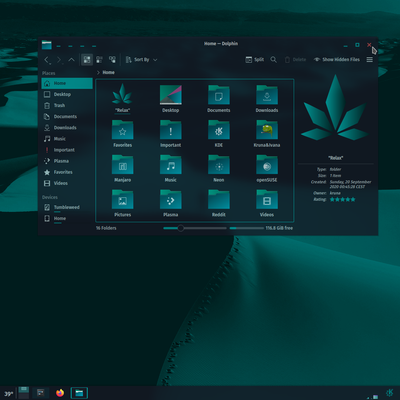
Task: Open the virtual desktop pager in taskbar
Action: pyautogui.click(x=24, y=393)
